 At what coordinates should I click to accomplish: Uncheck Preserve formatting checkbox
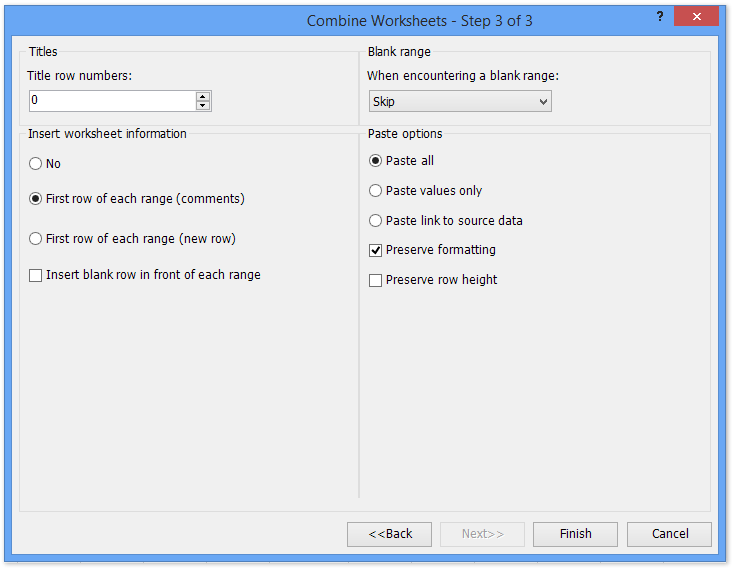376,250
